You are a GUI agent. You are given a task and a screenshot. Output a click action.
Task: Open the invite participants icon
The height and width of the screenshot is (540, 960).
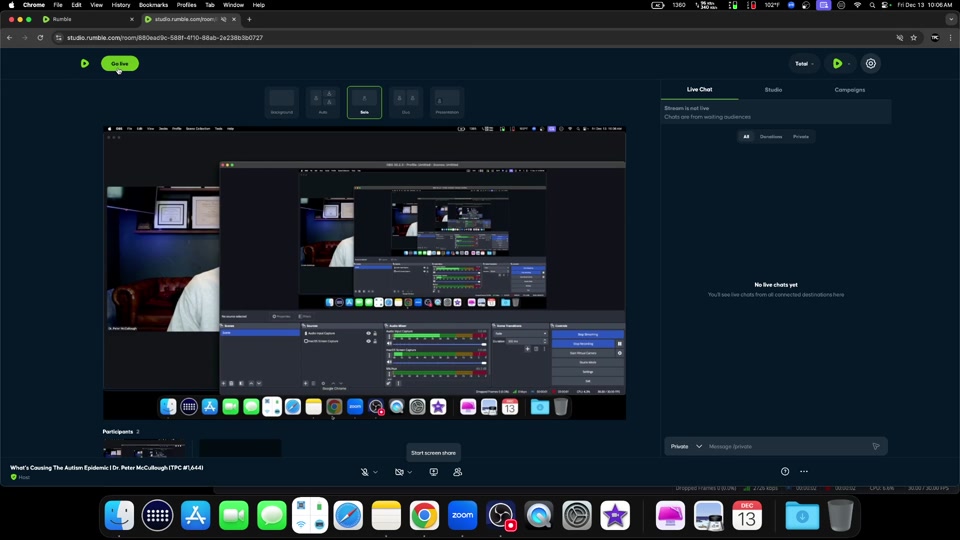click(x=458, y=472)
